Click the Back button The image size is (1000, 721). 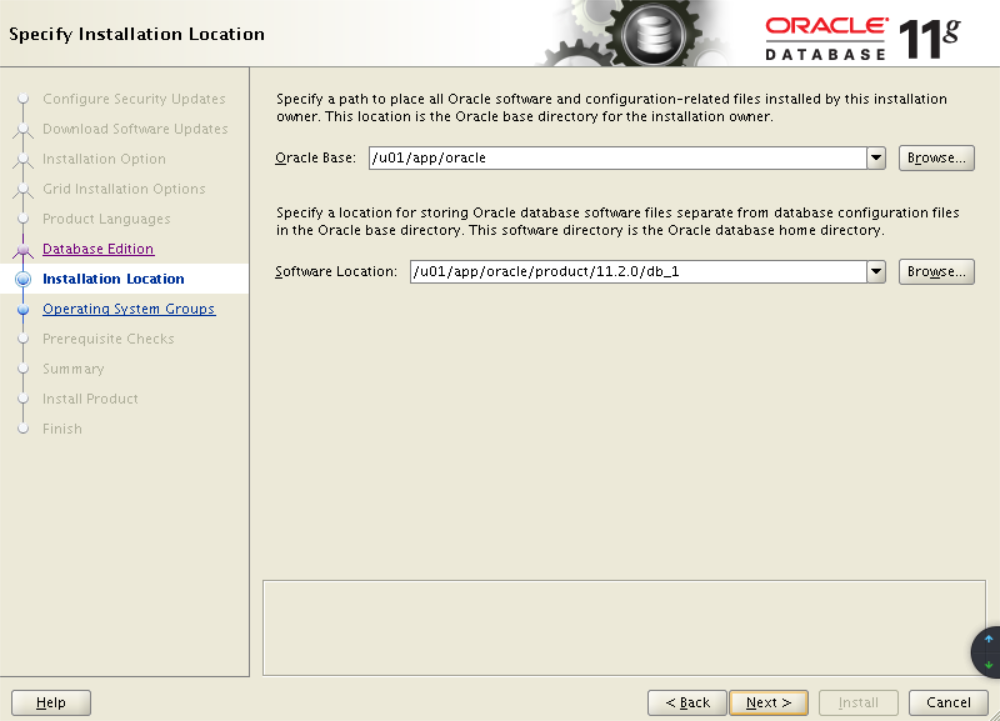687,703
